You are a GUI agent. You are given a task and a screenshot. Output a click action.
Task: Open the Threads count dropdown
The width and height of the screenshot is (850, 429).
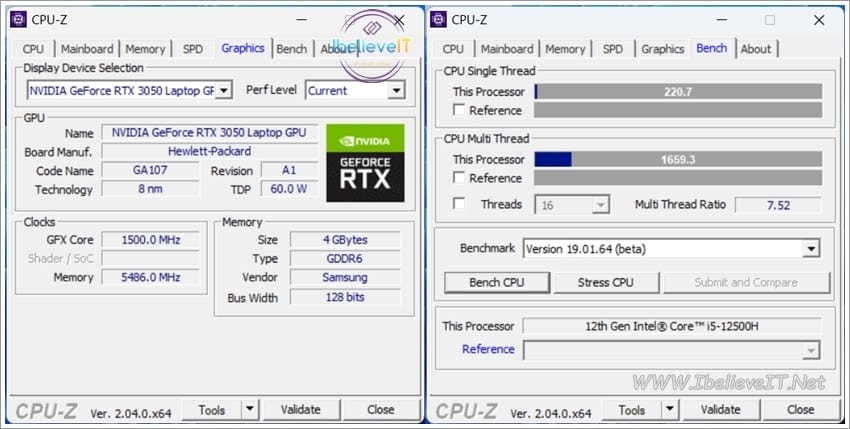(601, 205)
